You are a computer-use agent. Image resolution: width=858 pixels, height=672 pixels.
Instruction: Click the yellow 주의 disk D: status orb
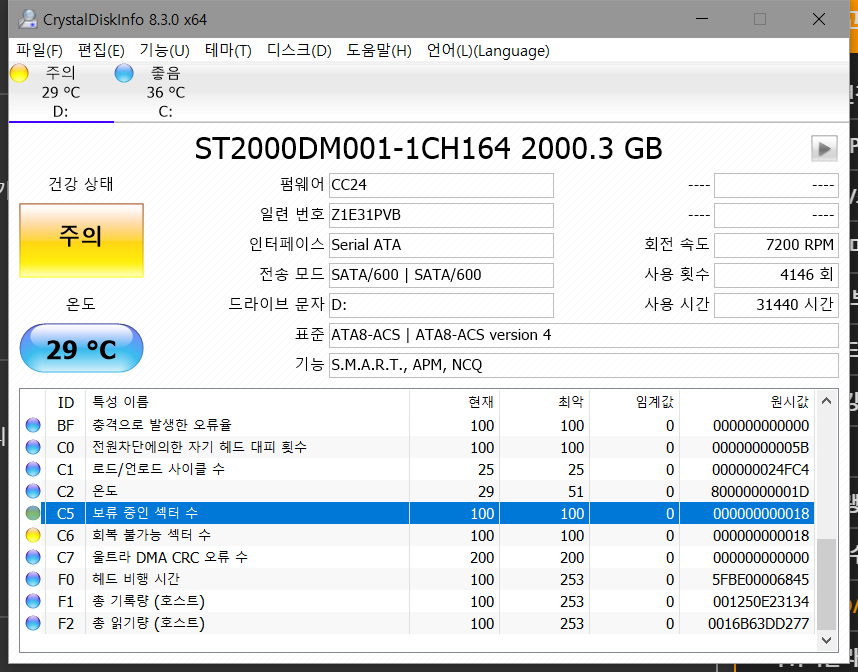[19, 73]
